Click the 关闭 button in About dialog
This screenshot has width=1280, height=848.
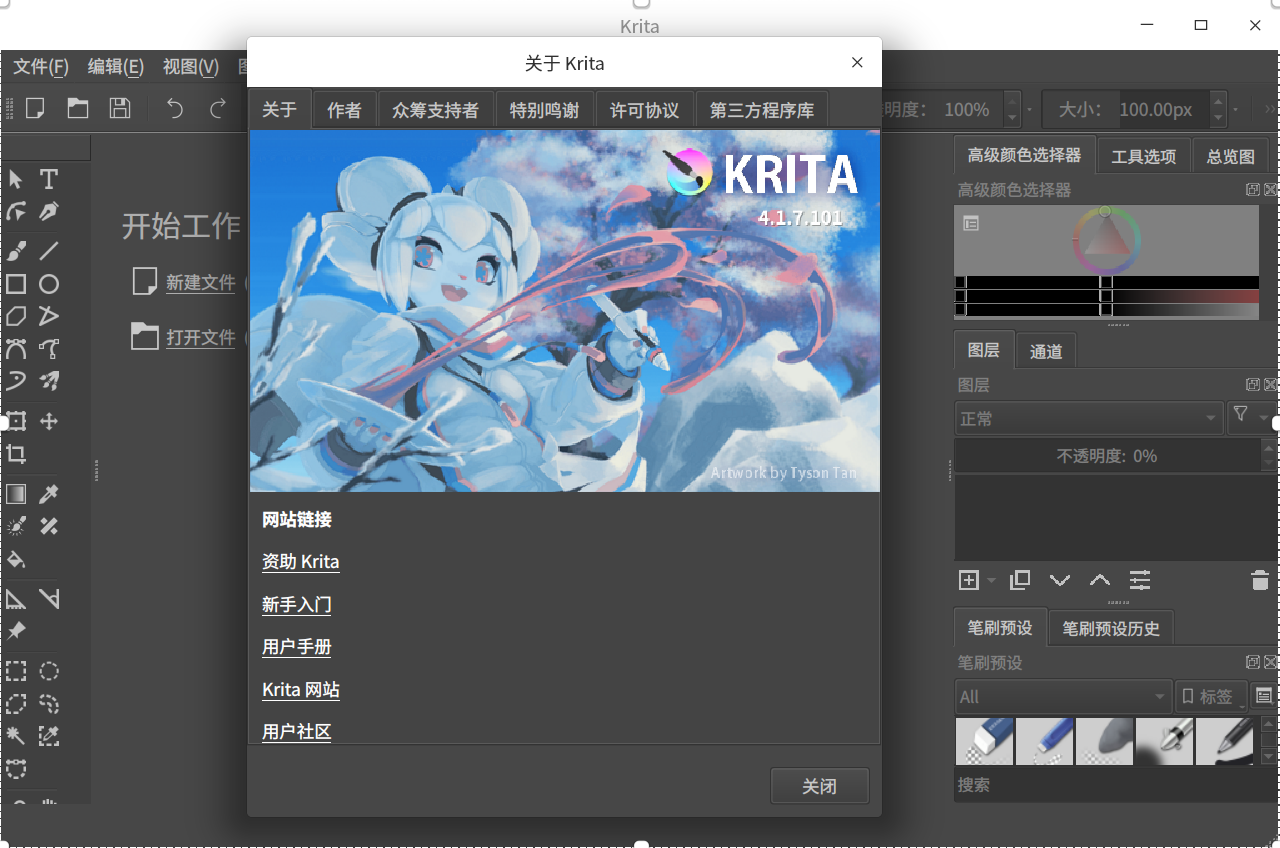tap(820, 786)
